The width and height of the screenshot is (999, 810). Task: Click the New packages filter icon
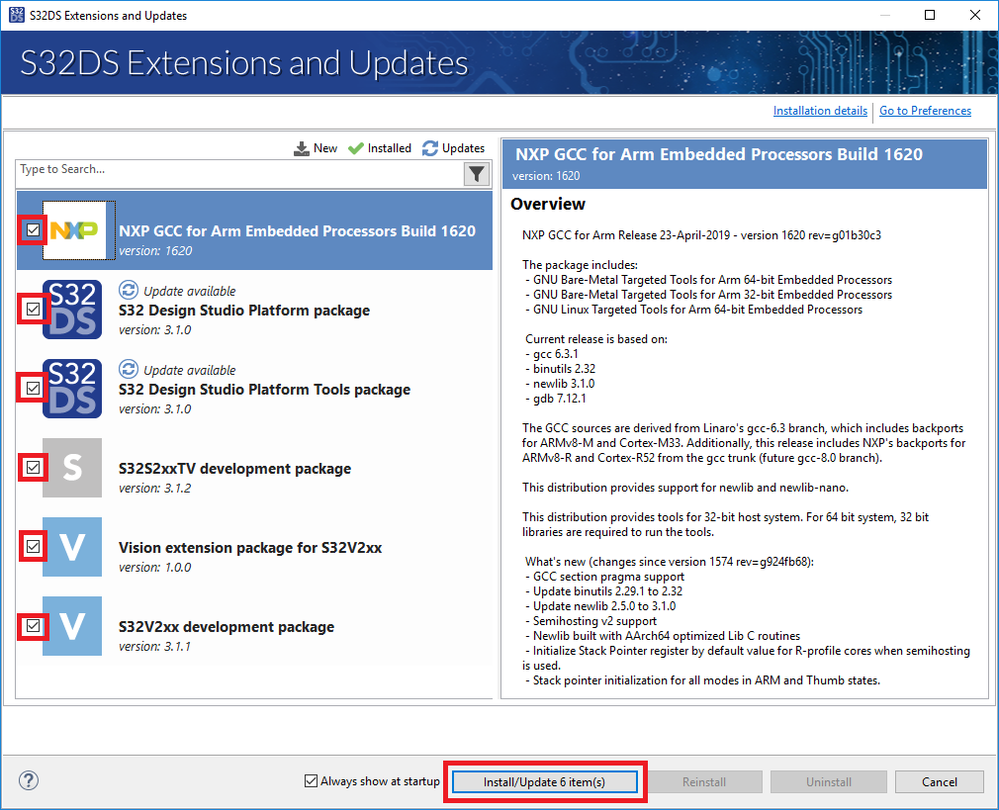pyautogui.click(x=301, y=148)
